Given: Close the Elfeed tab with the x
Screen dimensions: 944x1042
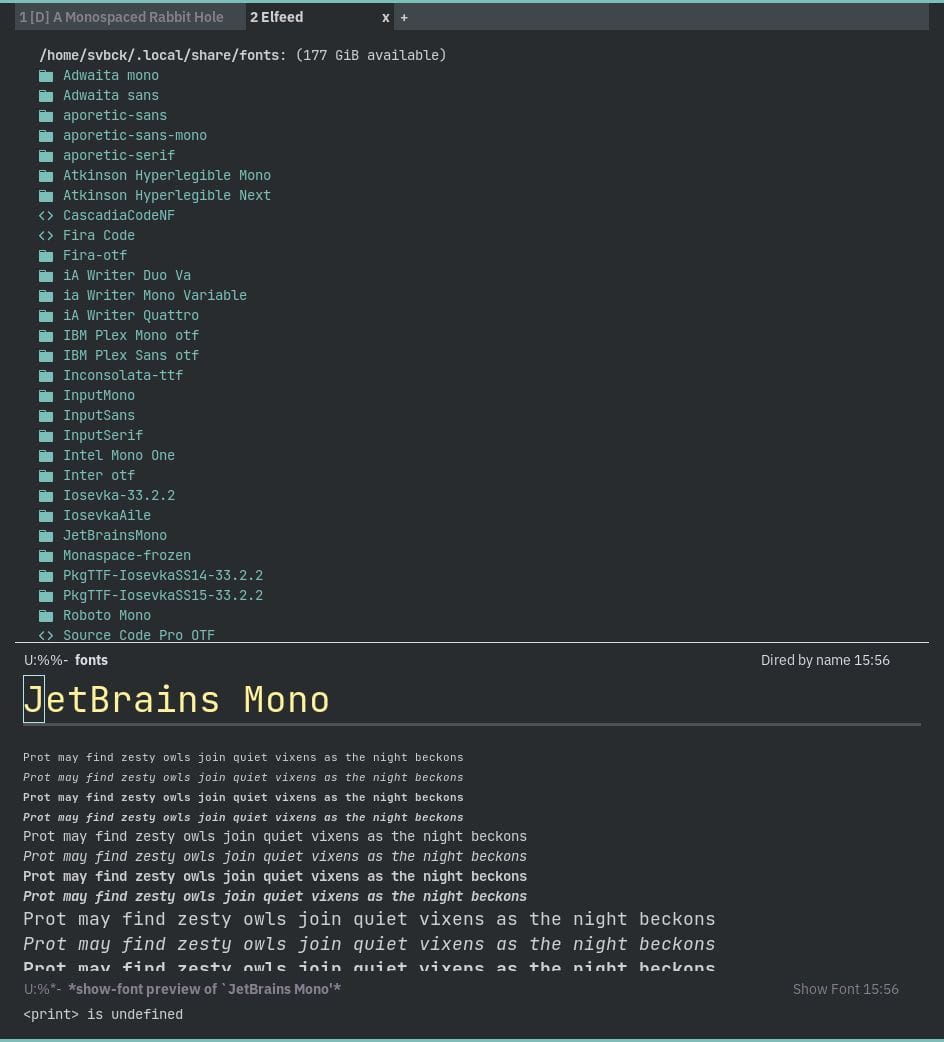Looking at the screenshot, I should [386, 18].
